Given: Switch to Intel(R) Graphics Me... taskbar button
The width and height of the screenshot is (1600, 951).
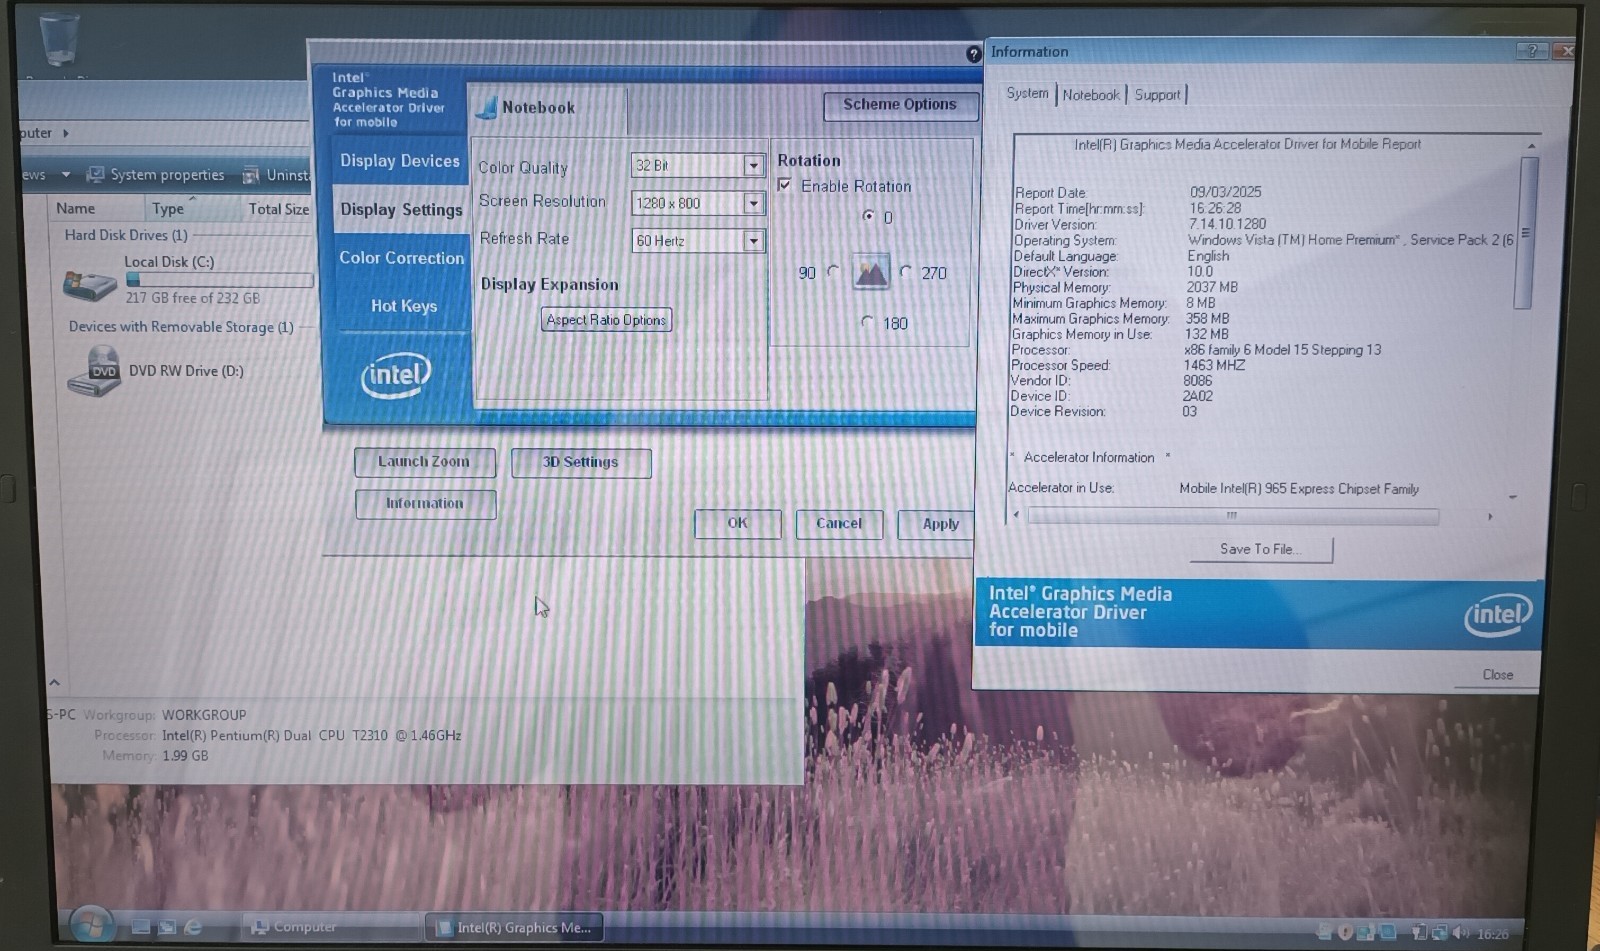Looking at the screenshot, I should point(514,927).
